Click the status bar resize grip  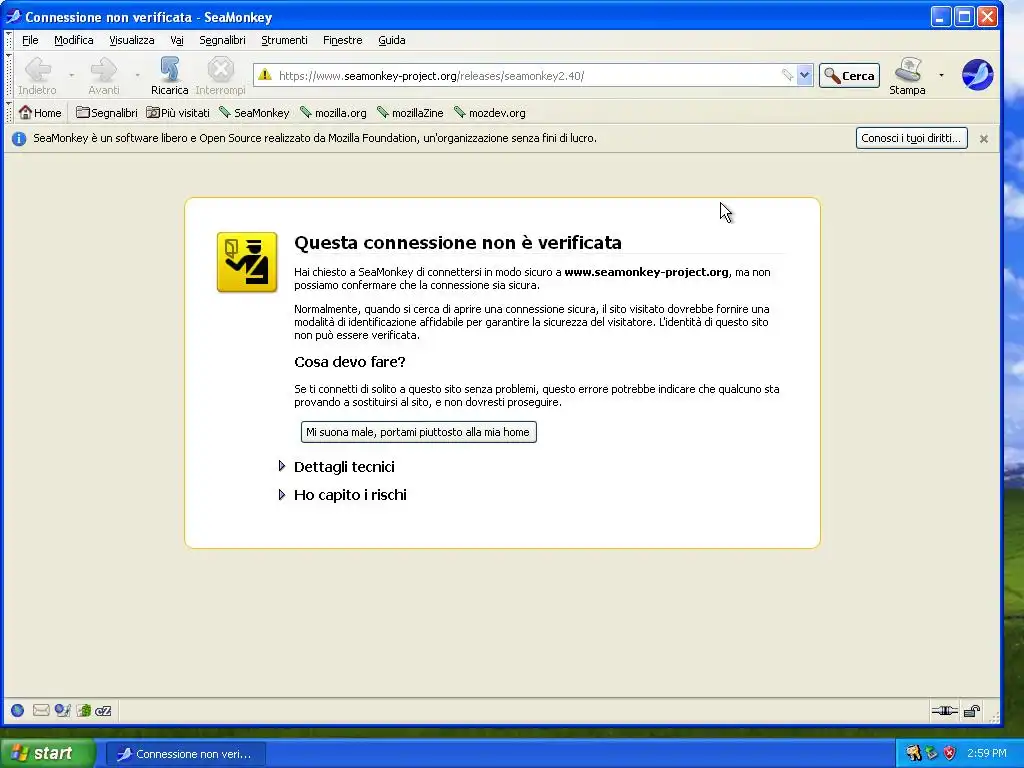(994, 716)
